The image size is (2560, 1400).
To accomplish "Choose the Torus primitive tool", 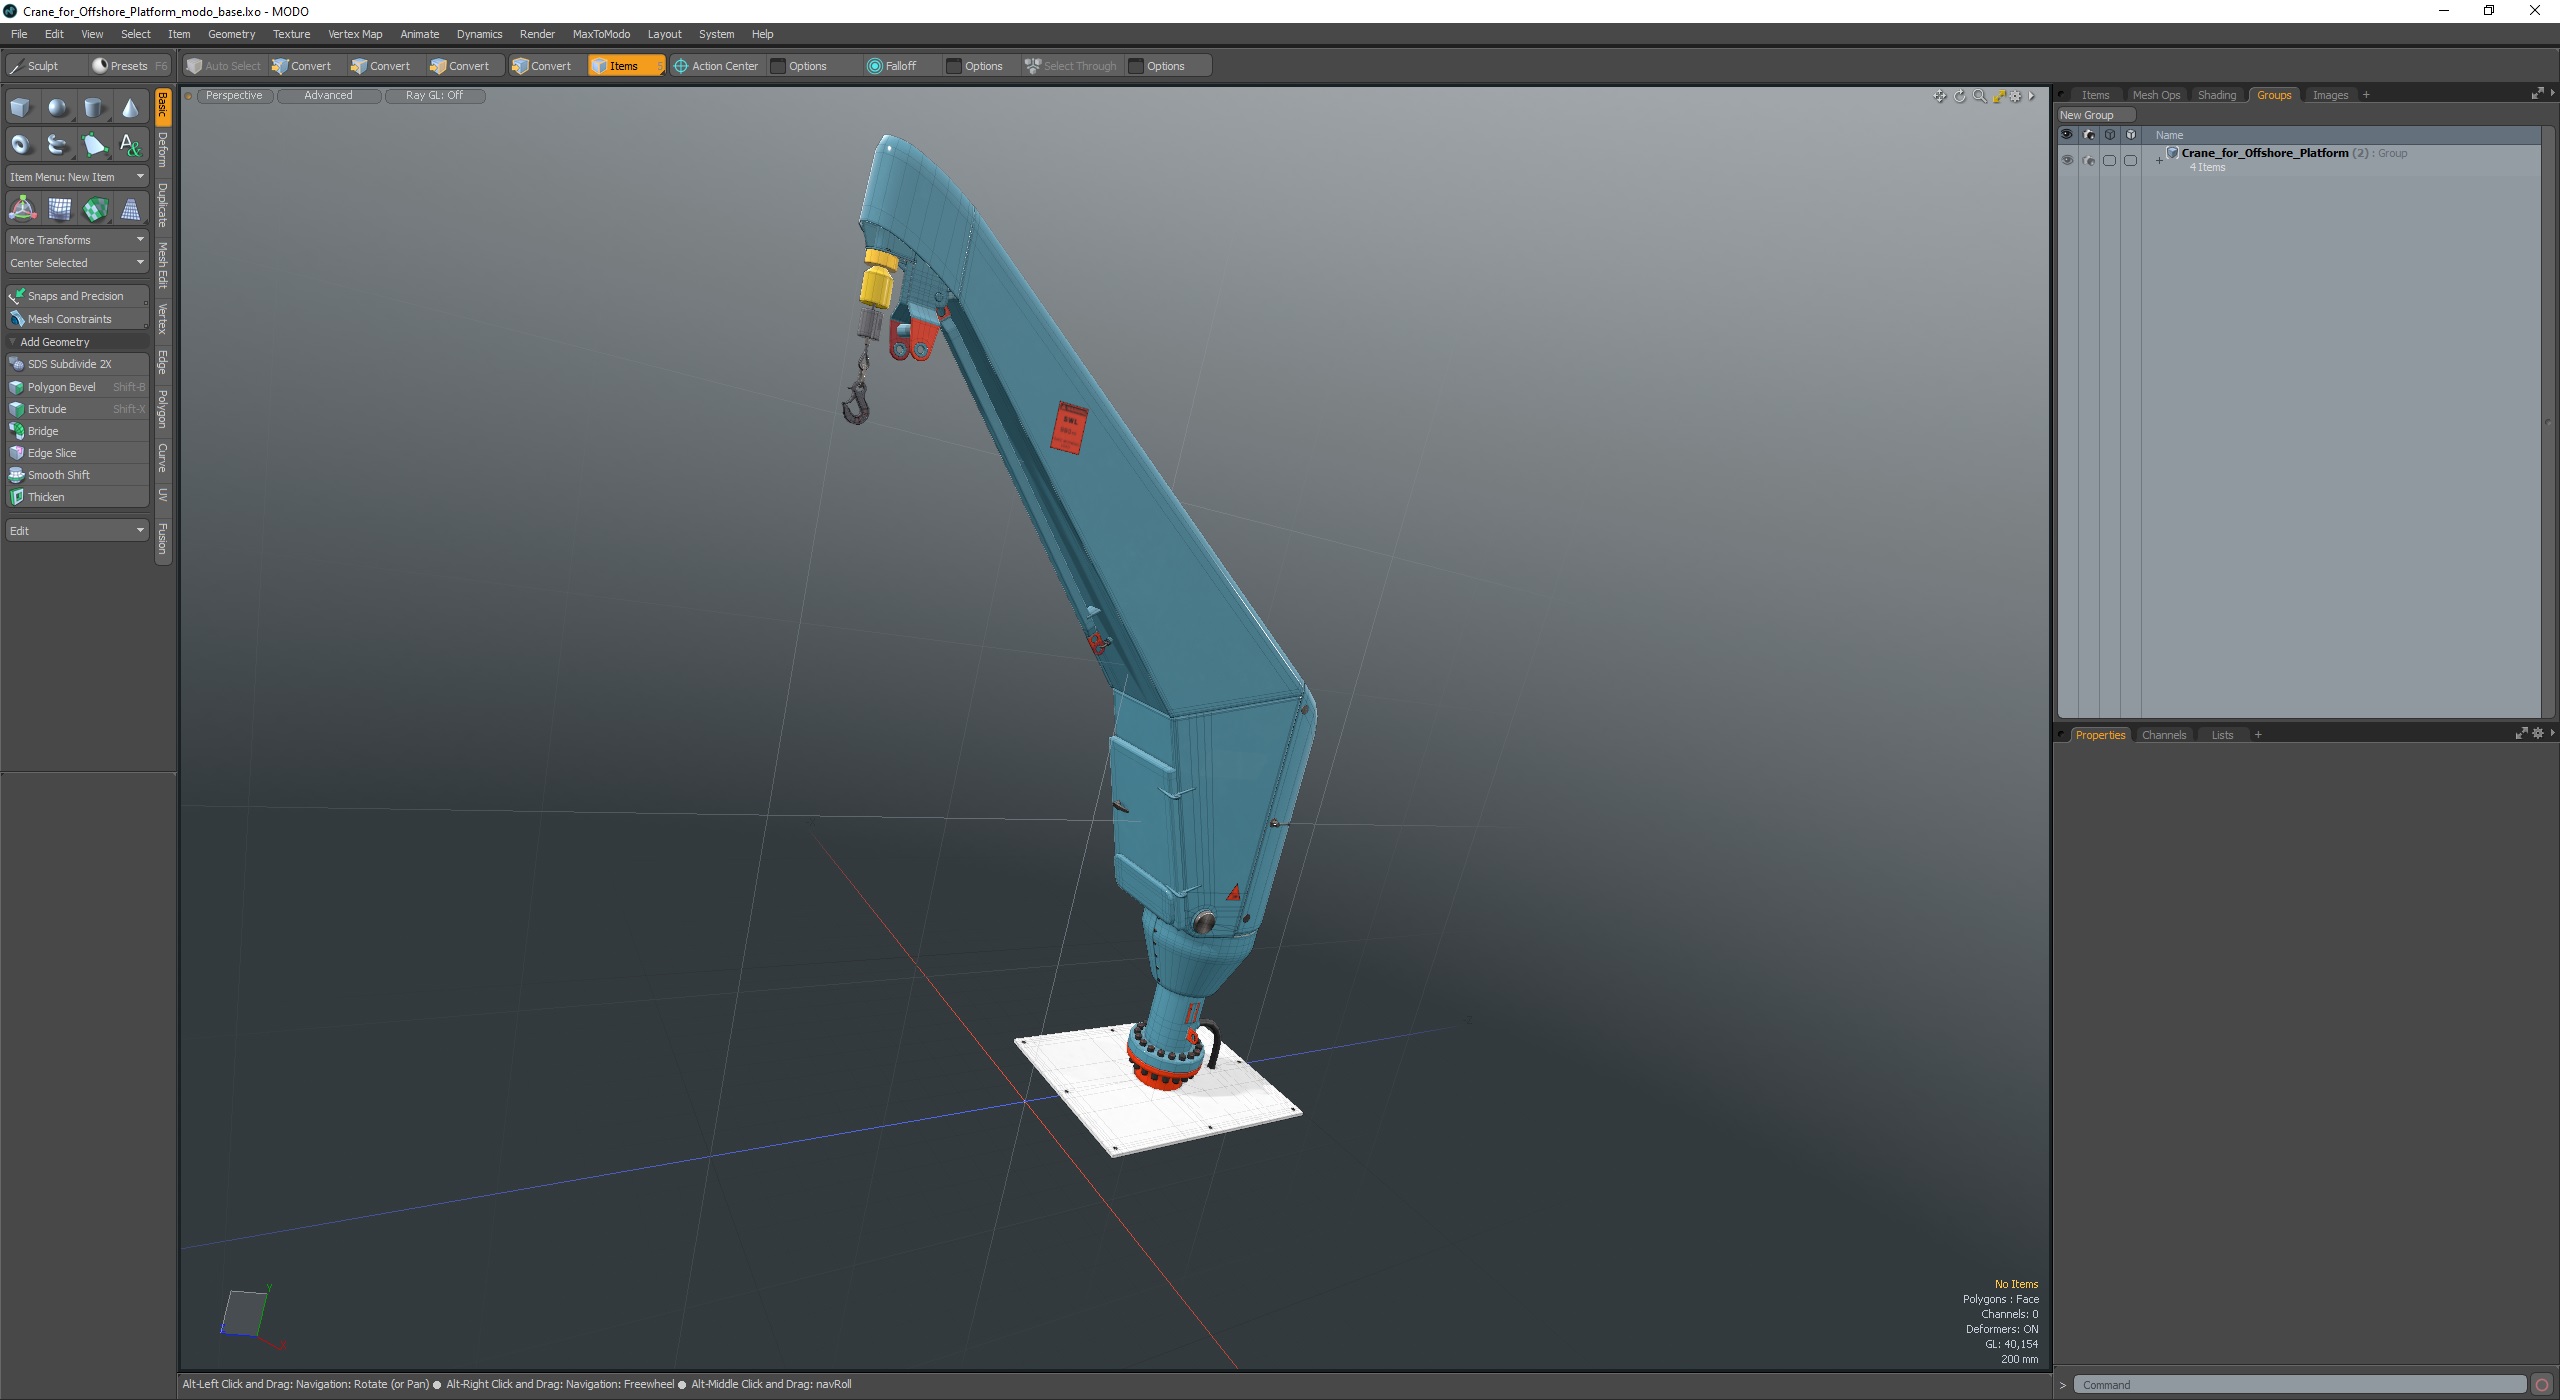I will click(21, 145).
